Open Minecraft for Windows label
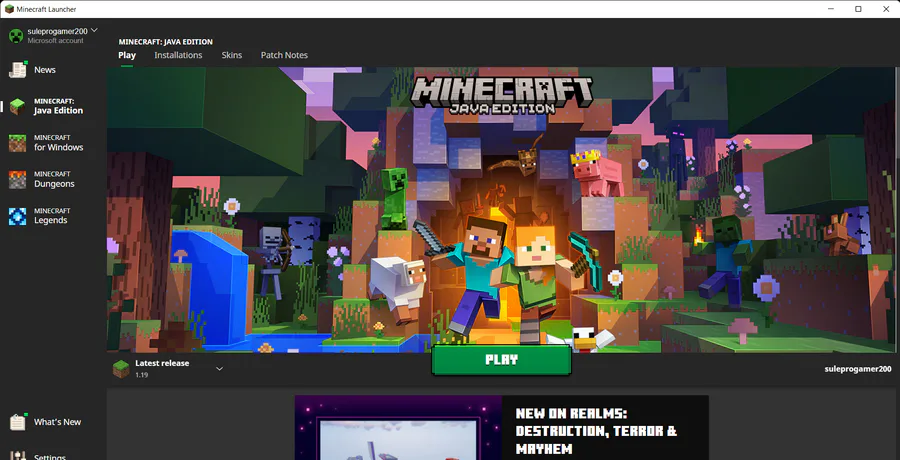The image size is (900, 460). (x=59, y=143)
